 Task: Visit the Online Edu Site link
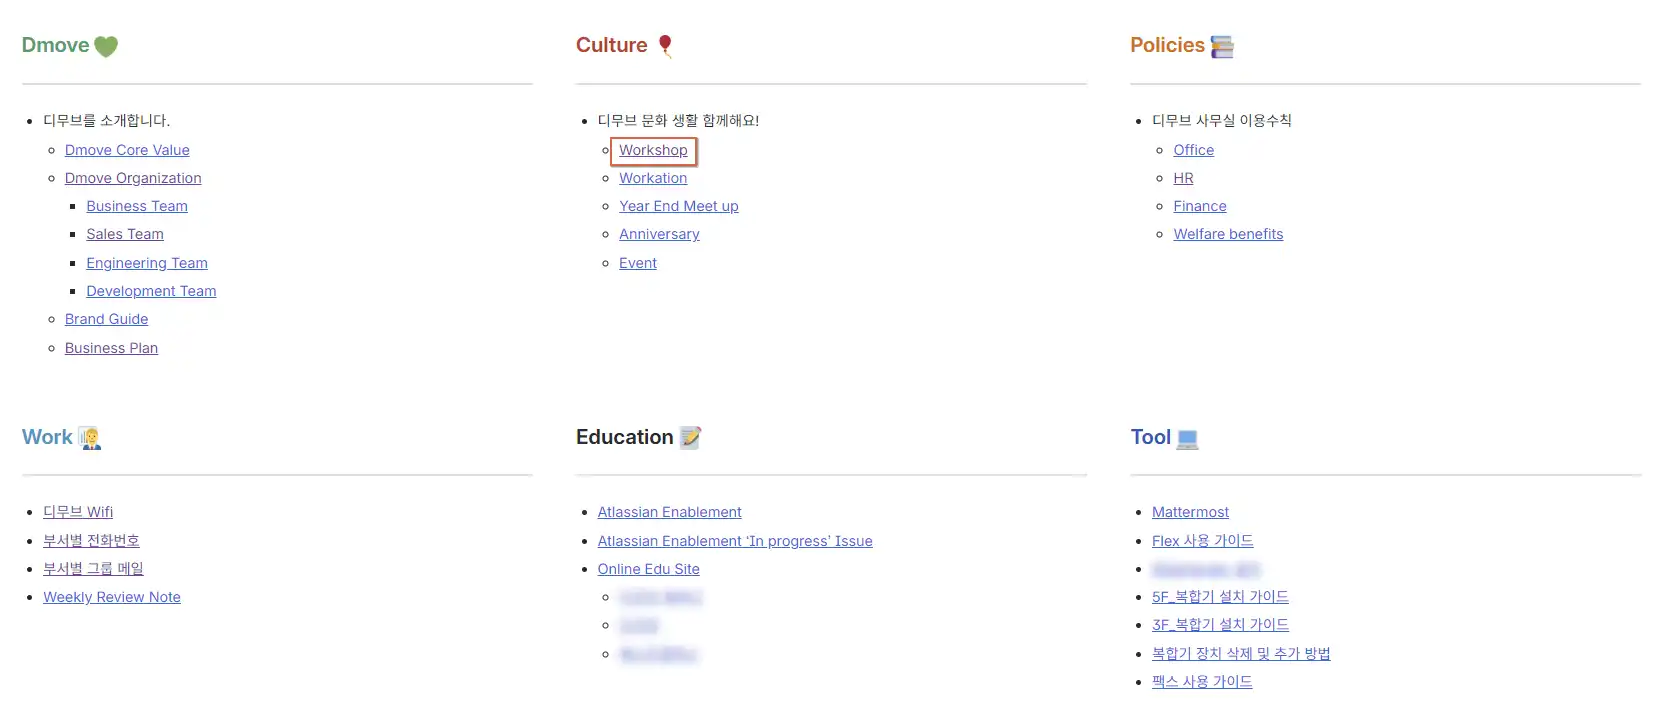tap(648, 569)
